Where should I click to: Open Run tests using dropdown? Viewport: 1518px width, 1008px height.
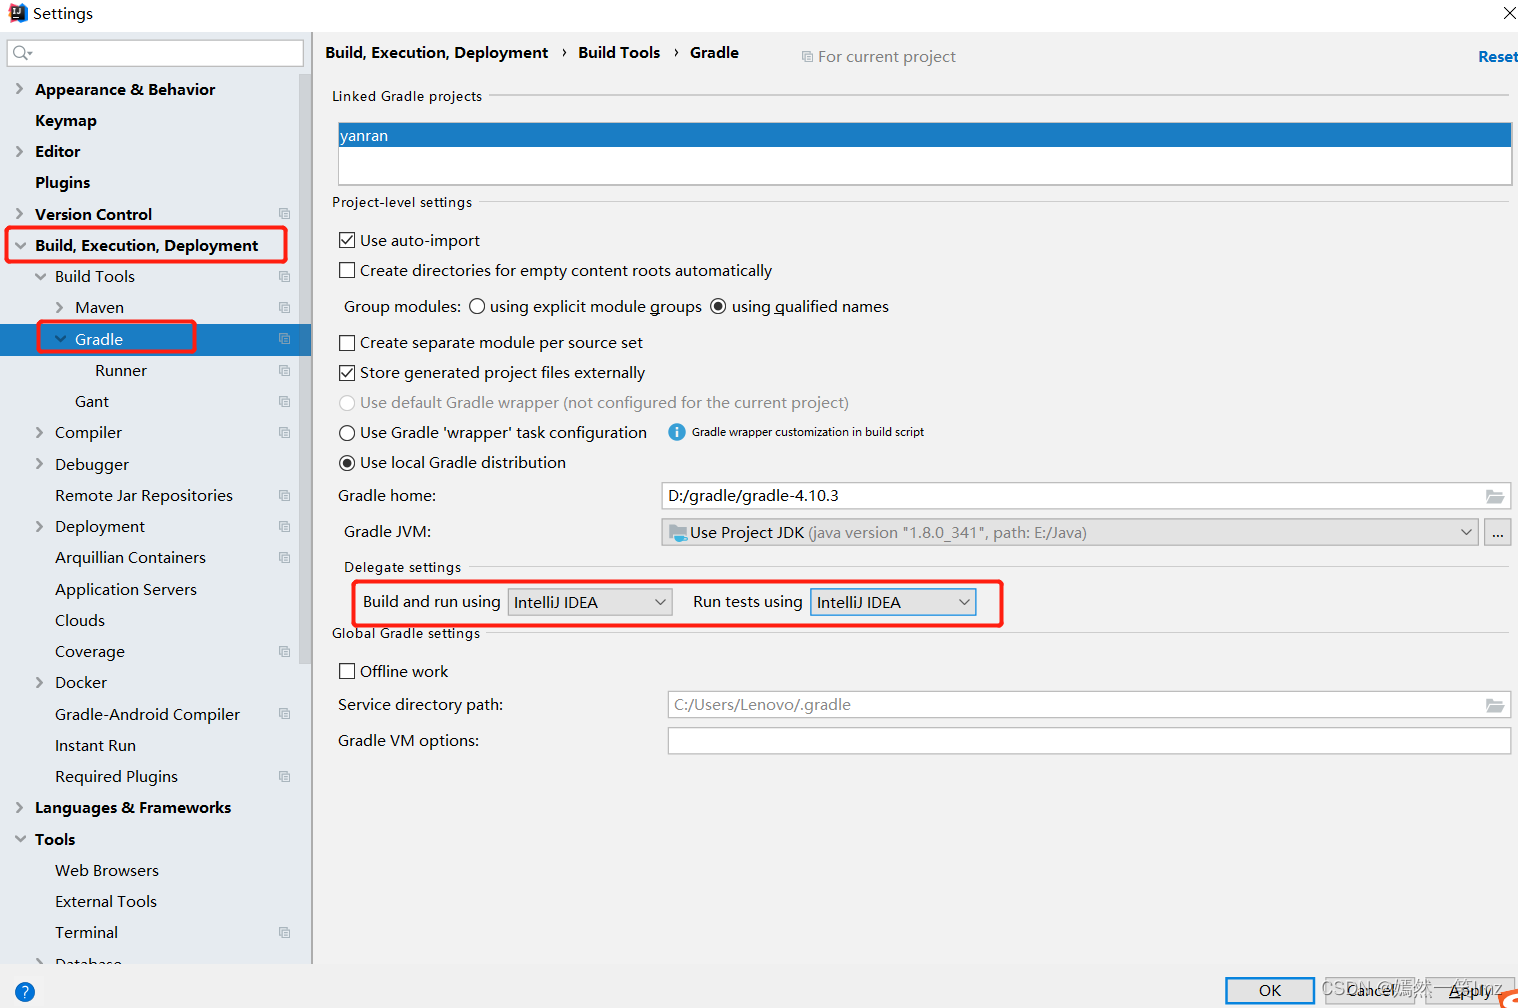pos(893,602)
